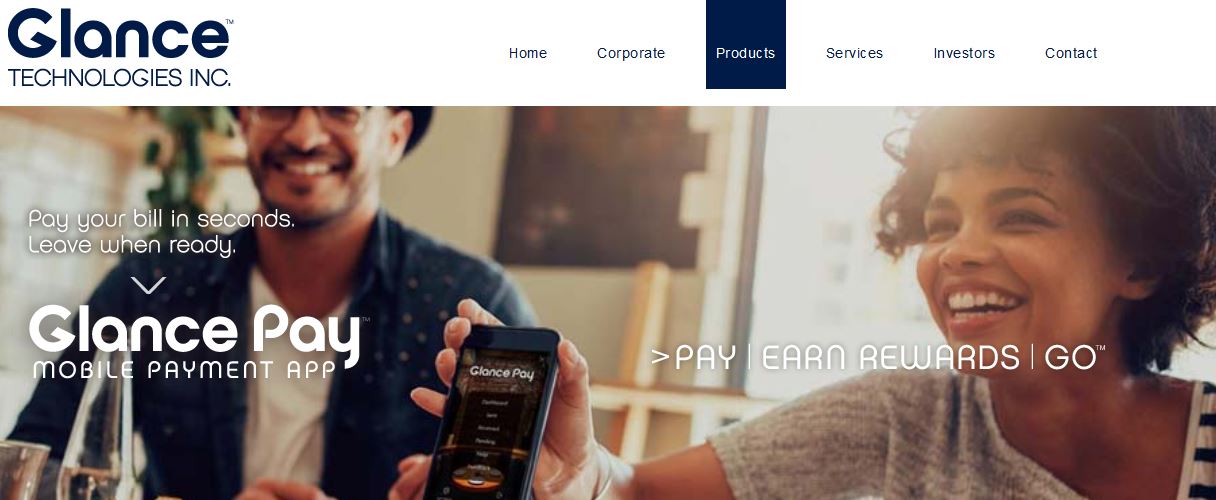Viewport: 1216px width, 500px height.
Task: Tap Dashboard on the phone screen
Action: (x=497, y=402)
